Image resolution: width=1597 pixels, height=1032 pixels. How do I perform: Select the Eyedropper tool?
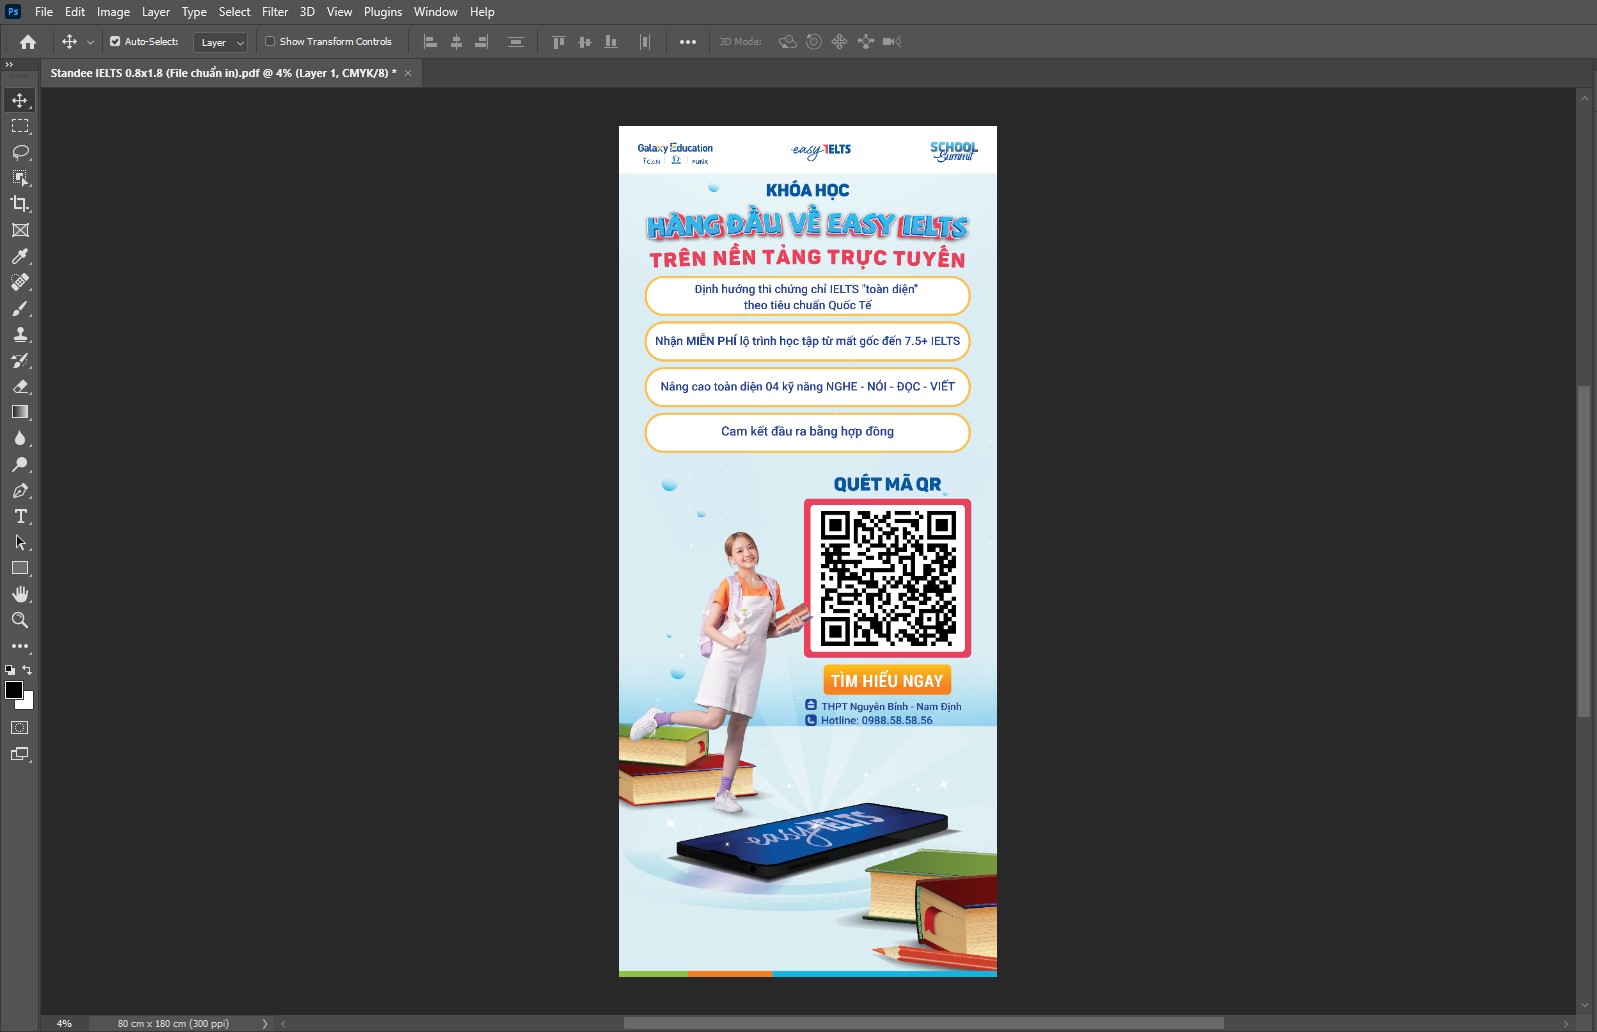click(20, 256)
